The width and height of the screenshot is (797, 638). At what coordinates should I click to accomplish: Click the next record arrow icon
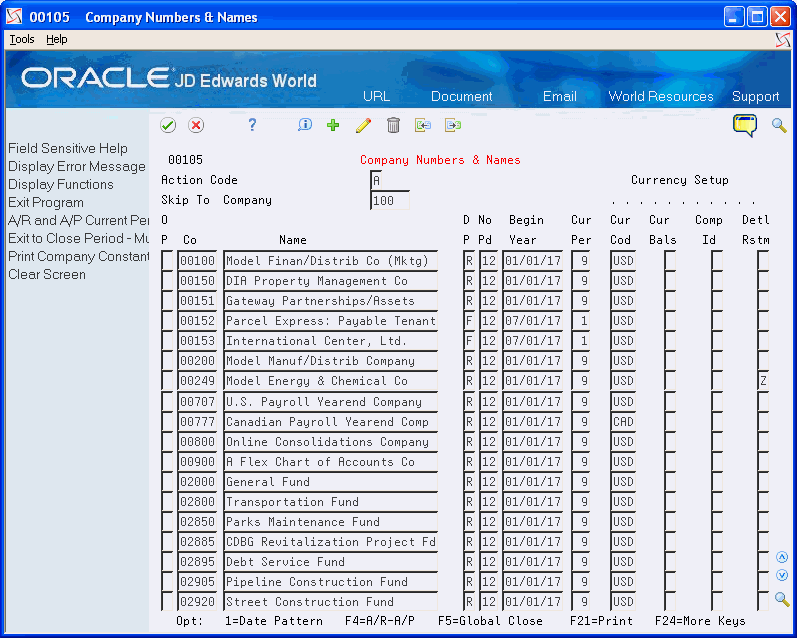click(x=453, y=125)
